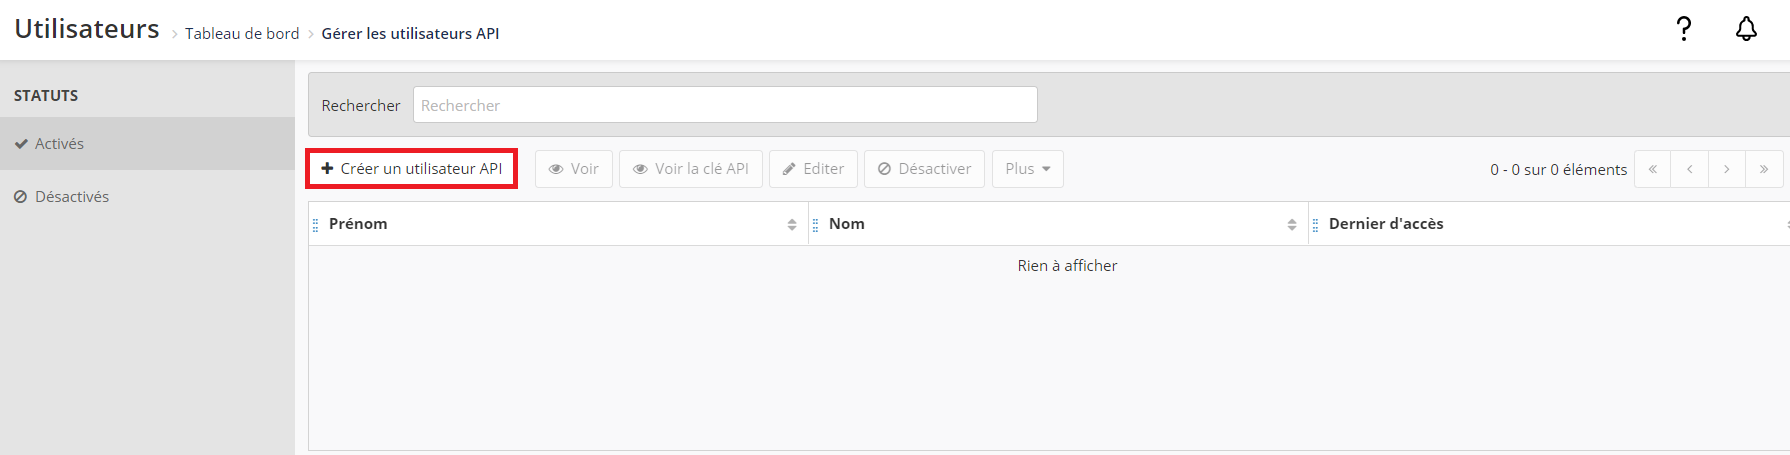Click the Editer pencil button
This screenshot has height=455, width=1790.
(x=813, y=169)
